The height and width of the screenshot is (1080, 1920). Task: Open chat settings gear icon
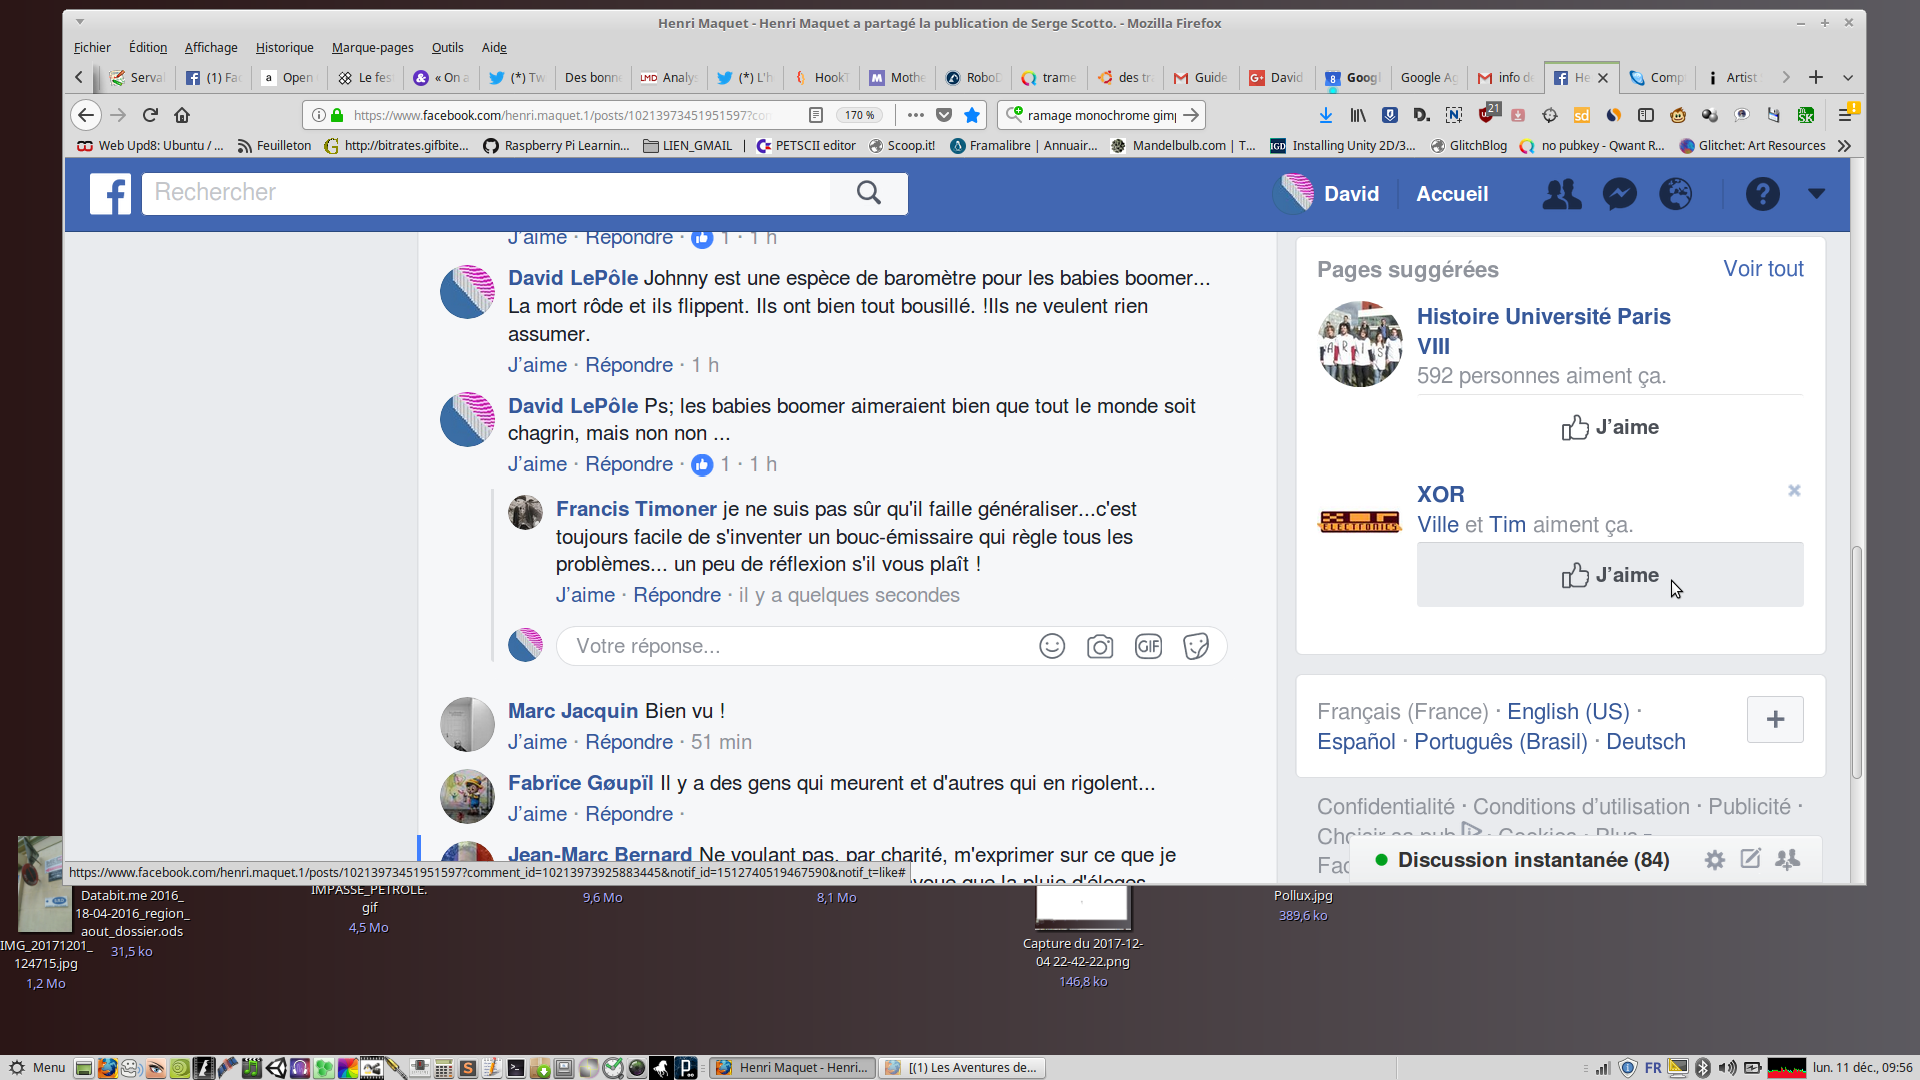(1714, 860)
